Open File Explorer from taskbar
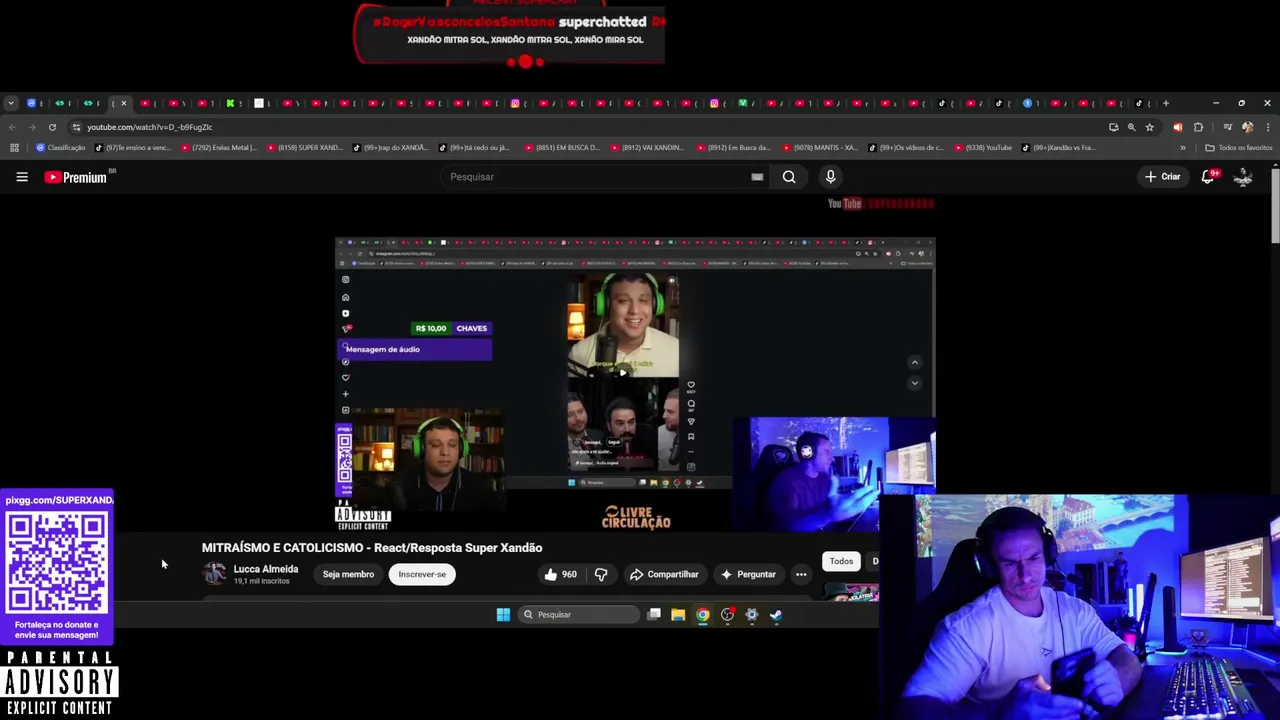Screen dimensions: 1280x720 point(678,615)
